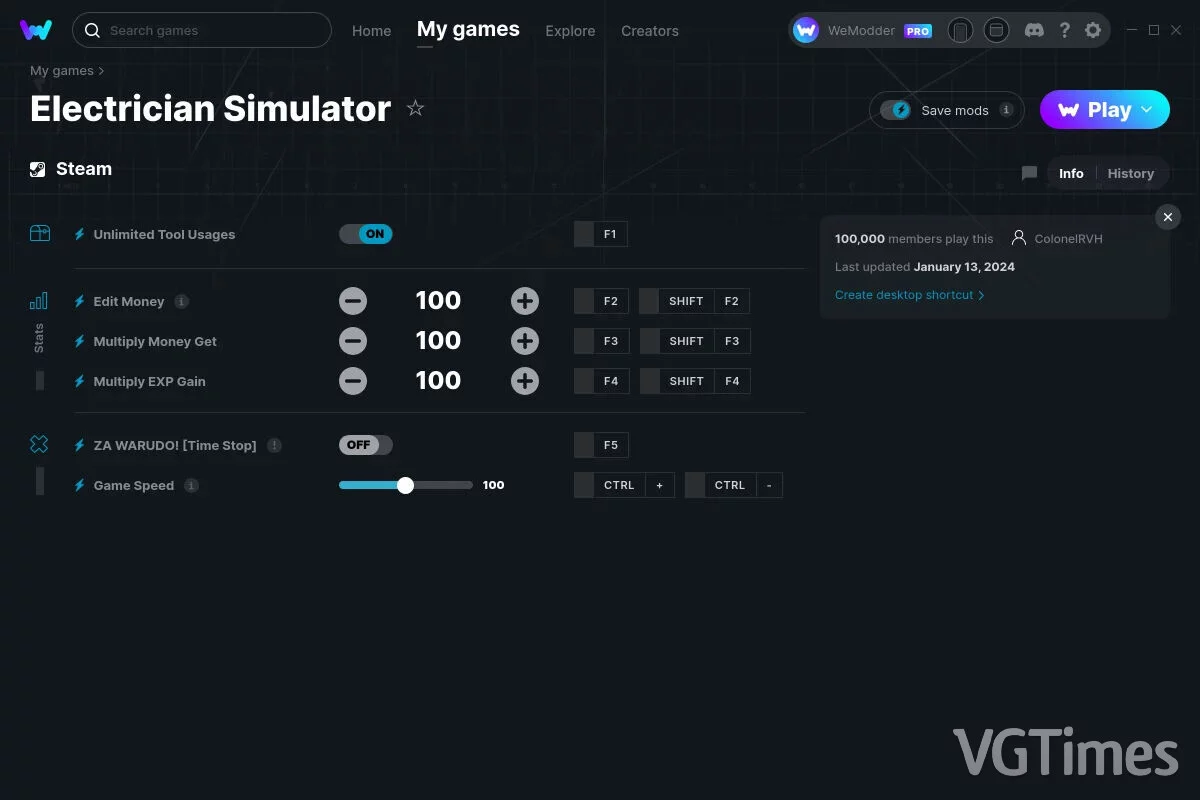
Task: Click SHIFT F4 hotkey for Multiply EXP Gain
Action: click(x=694, y=381)
